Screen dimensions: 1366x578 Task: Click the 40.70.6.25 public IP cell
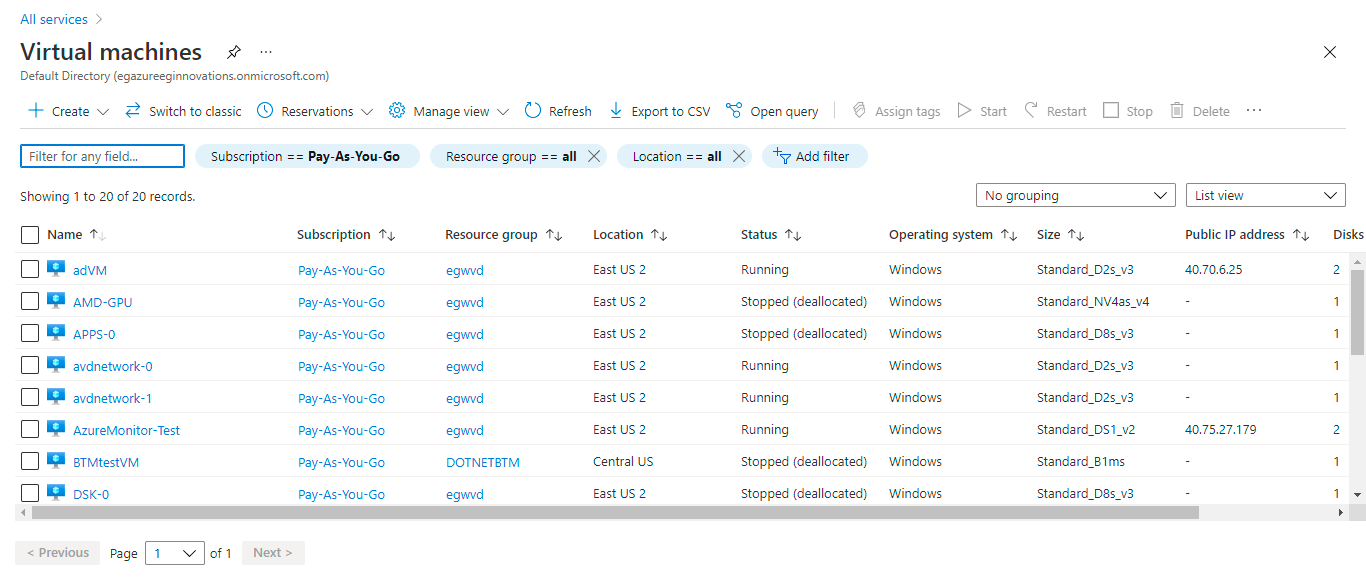[1214, 270]
